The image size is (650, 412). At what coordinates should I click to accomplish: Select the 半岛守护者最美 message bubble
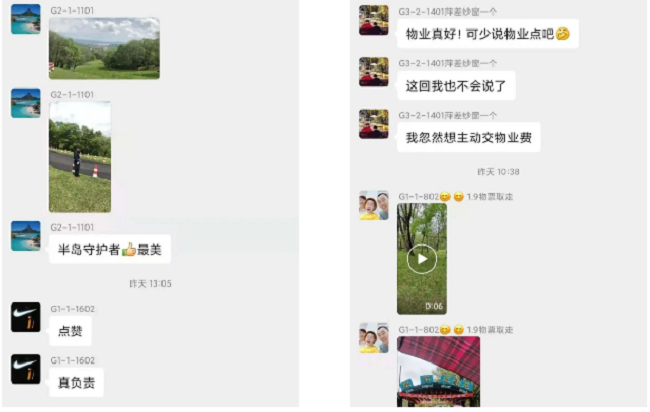click(x=110, y=249)
